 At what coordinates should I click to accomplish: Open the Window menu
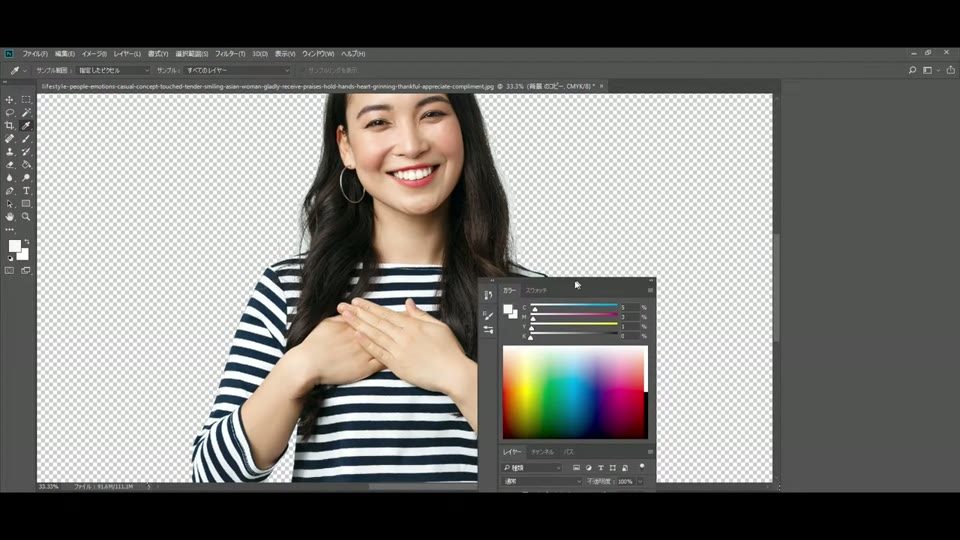[x=318, y=54]
